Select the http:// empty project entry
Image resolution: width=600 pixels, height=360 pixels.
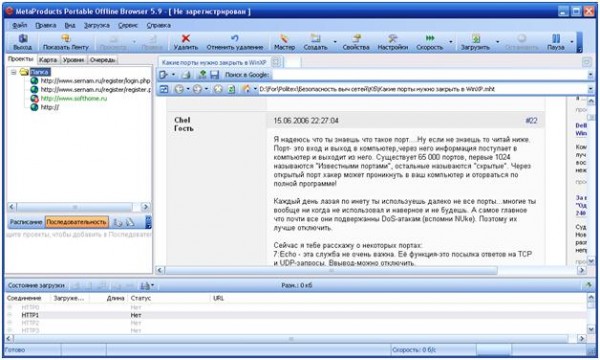pos(50,107)
